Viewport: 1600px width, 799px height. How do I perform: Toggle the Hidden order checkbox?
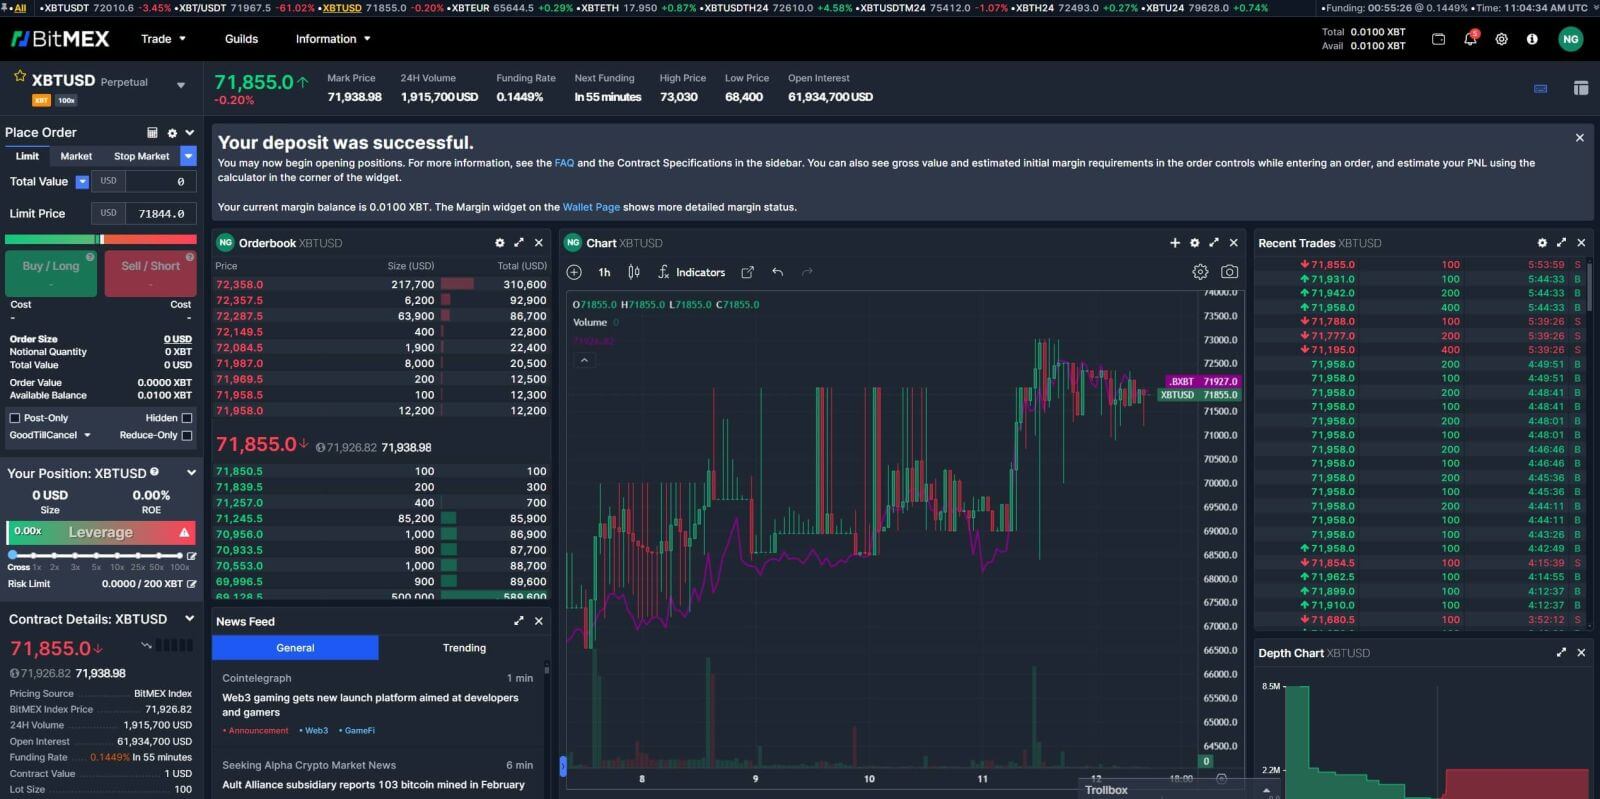[187, 418]
